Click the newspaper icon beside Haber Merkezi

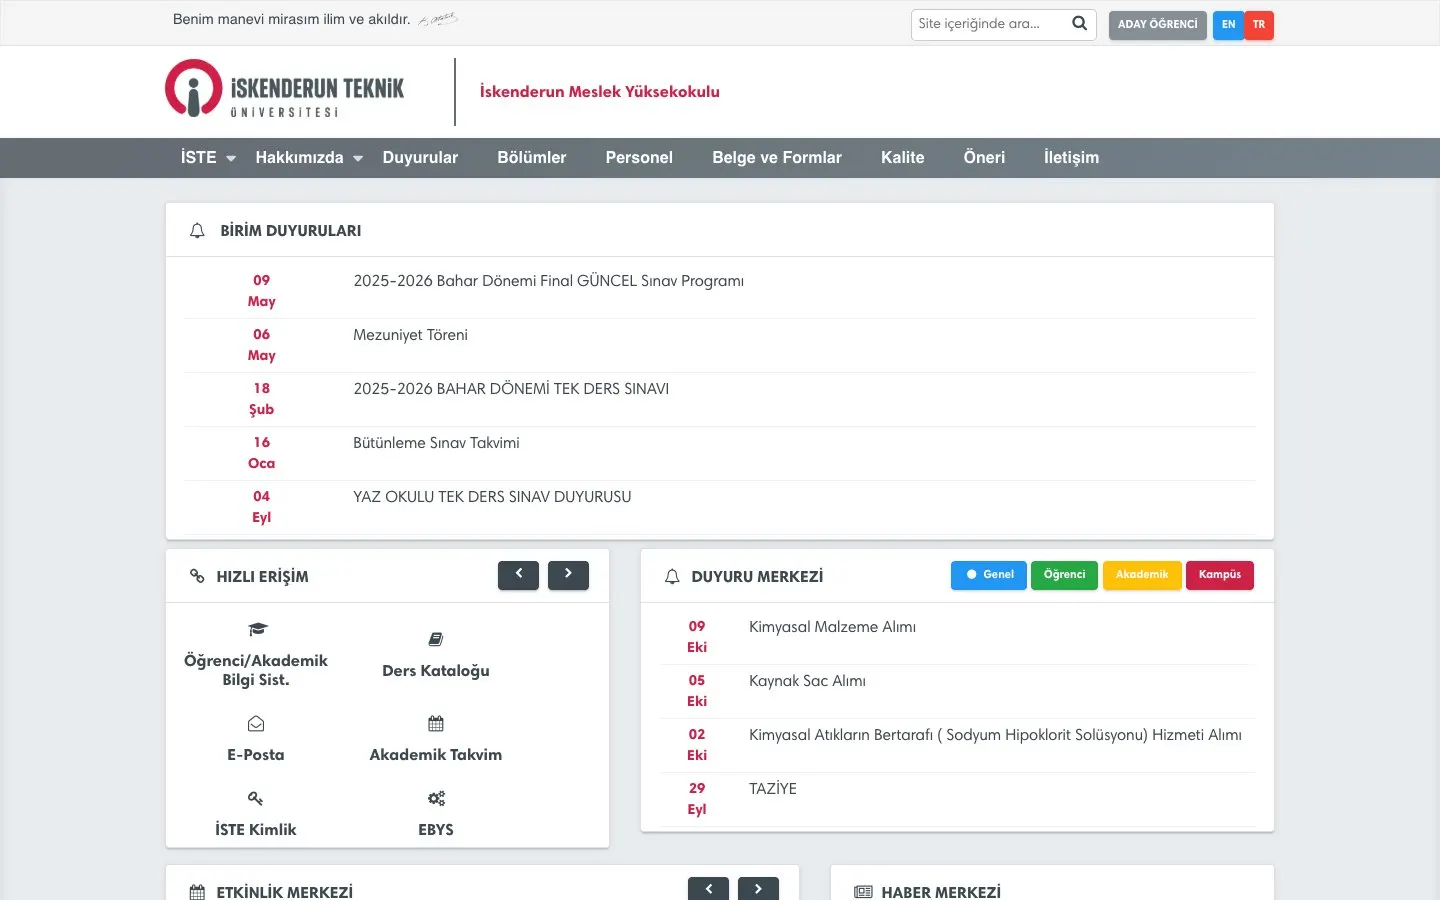[x=863, y=892]
